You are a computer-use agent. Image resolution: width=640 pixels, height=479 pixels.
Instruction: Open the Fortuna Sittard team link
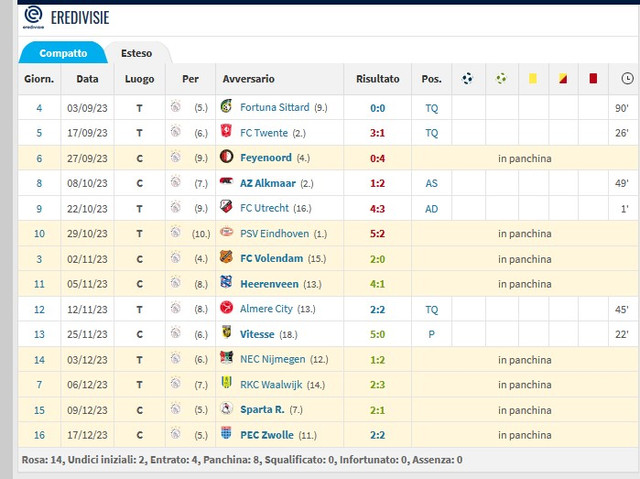(274, 107)
